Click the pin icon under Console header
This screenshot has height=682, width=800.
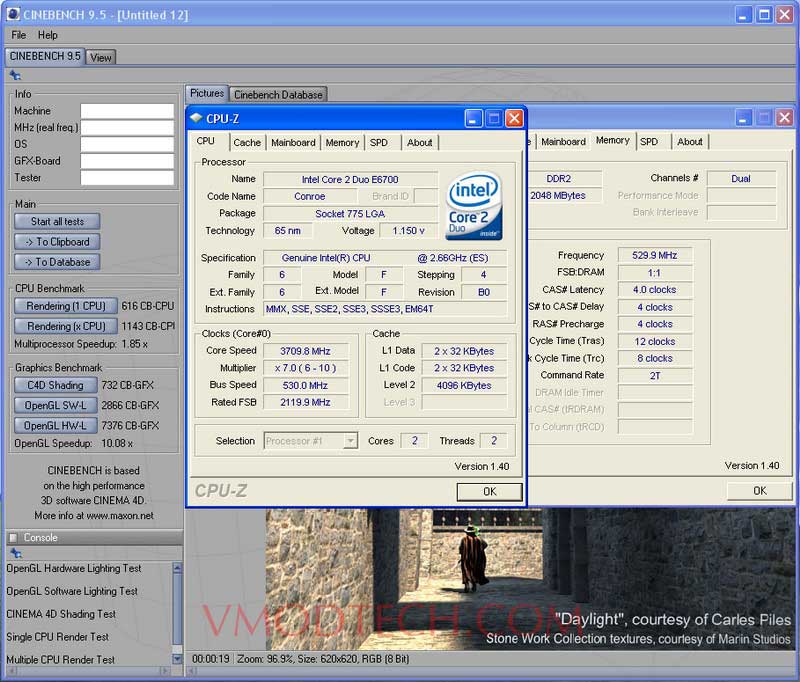pos(16,553)
